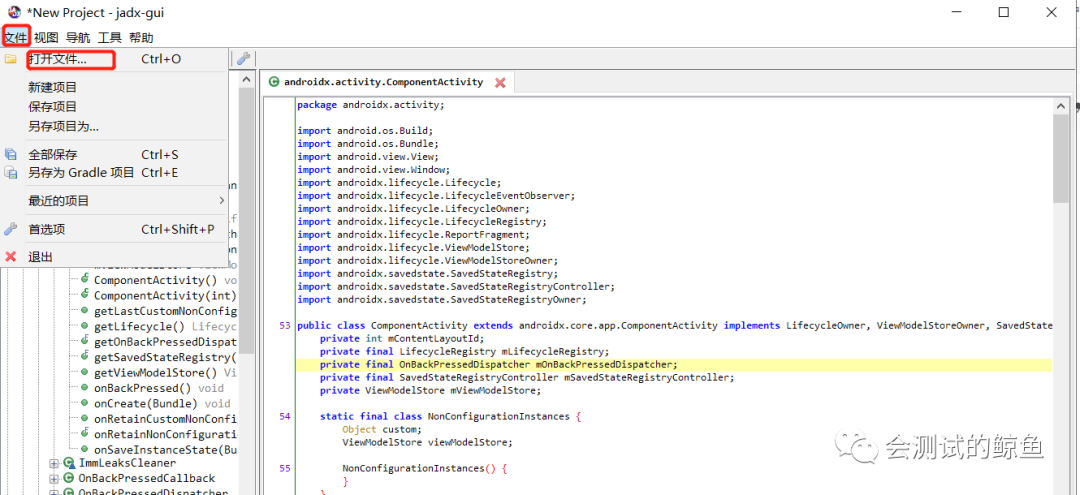Click the class icon on the ComponentActivity tab
This screenshot has width=1080, height=495.
(x=273, y=82)
